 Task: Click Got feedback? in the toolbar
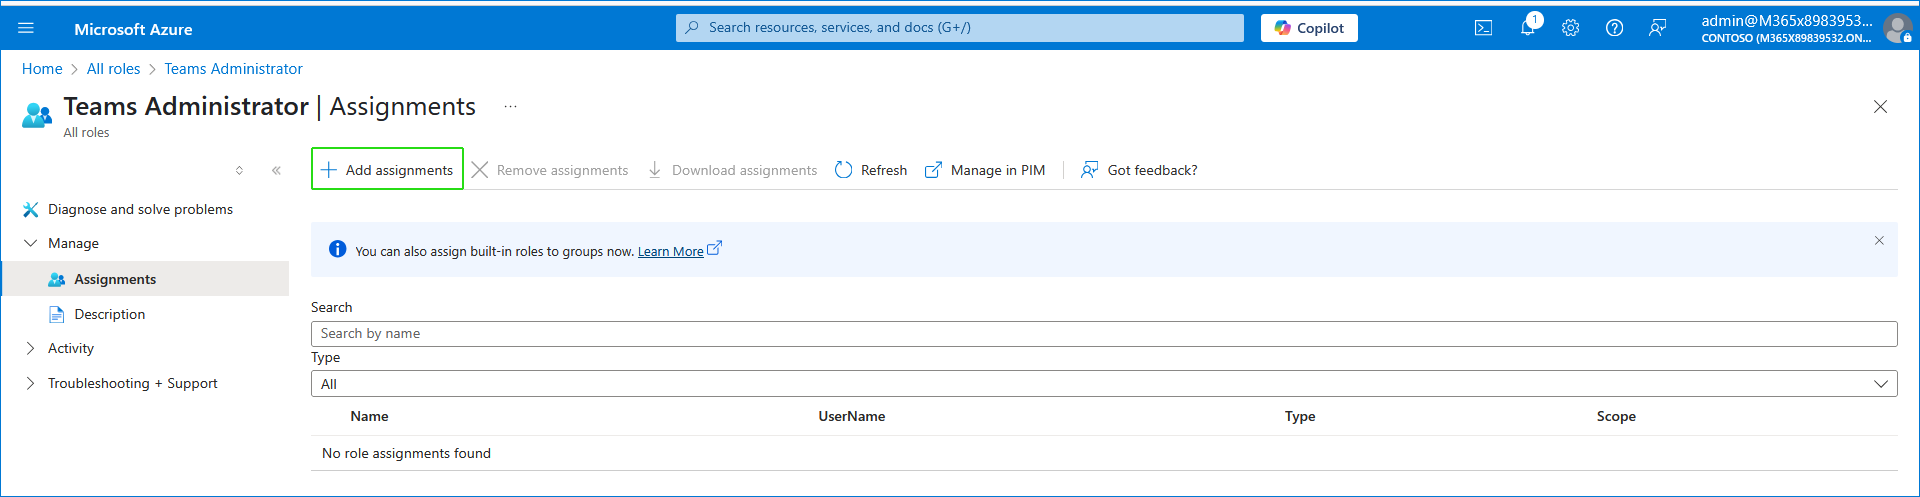click(x=1139, y=170)
